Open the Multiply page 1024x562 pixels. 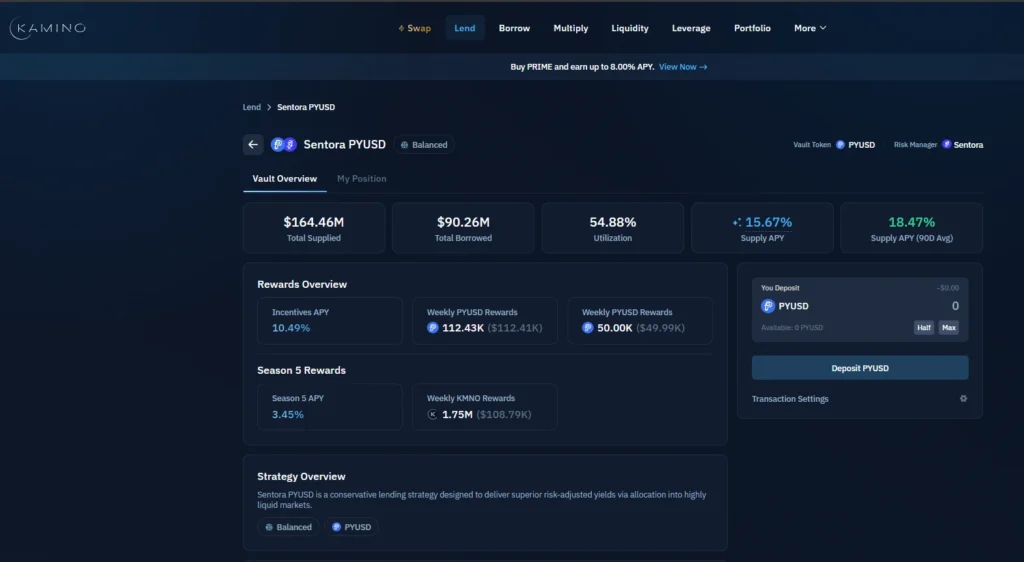(571, 28)
